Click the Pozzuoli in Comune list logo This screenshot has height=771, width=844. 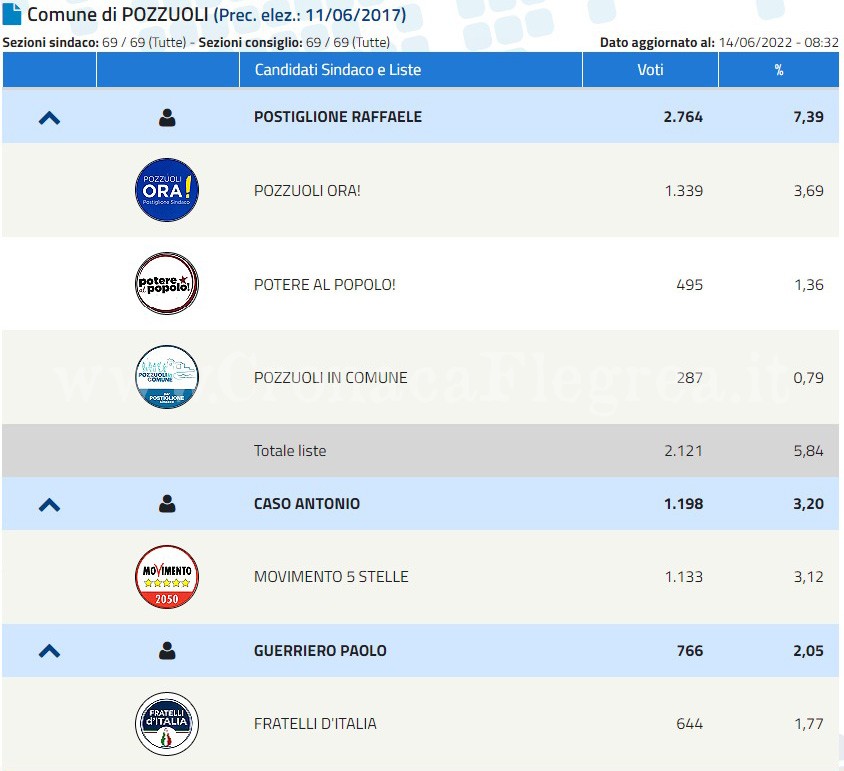click(x=167, y=377)
